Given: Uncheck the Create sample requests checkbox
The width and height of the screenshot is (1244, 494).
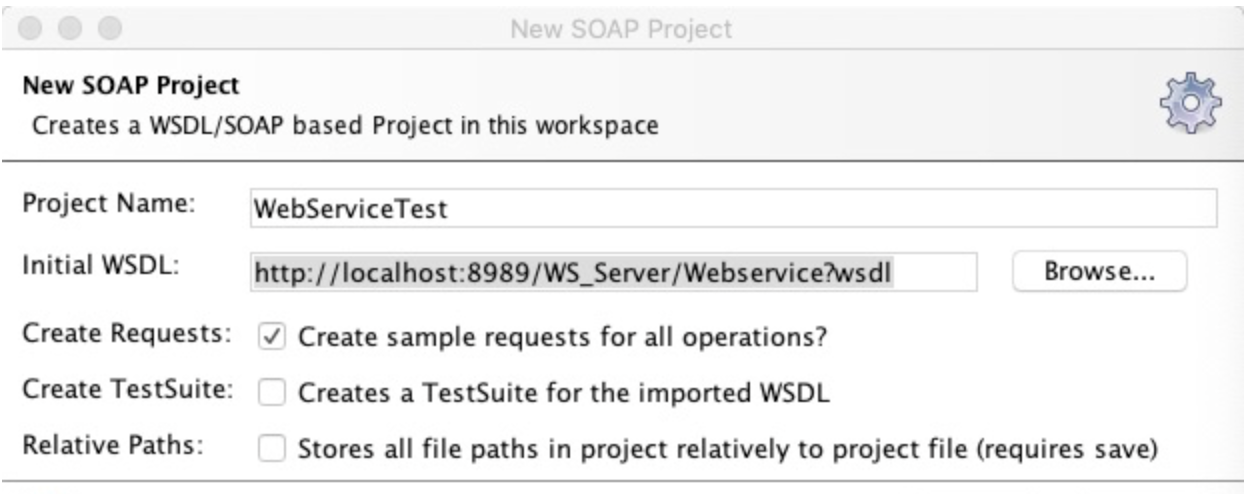Looking at the screenshot, I should (271, 337).
